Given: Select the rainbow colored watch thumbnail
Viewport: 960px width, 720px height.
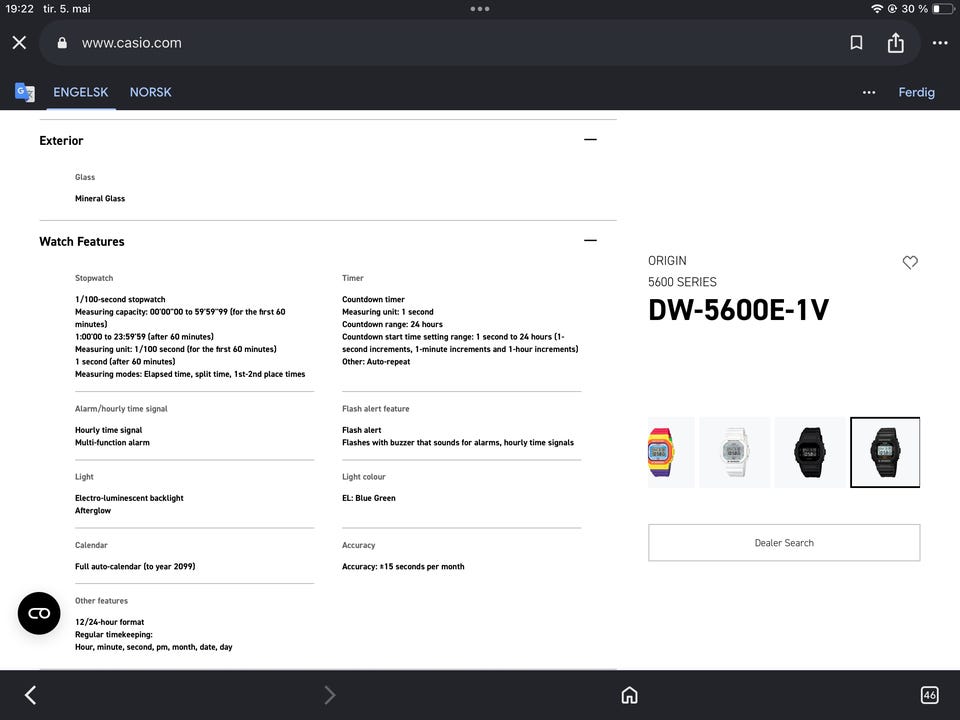Looking at the screenshot, I should pos(671,452).
